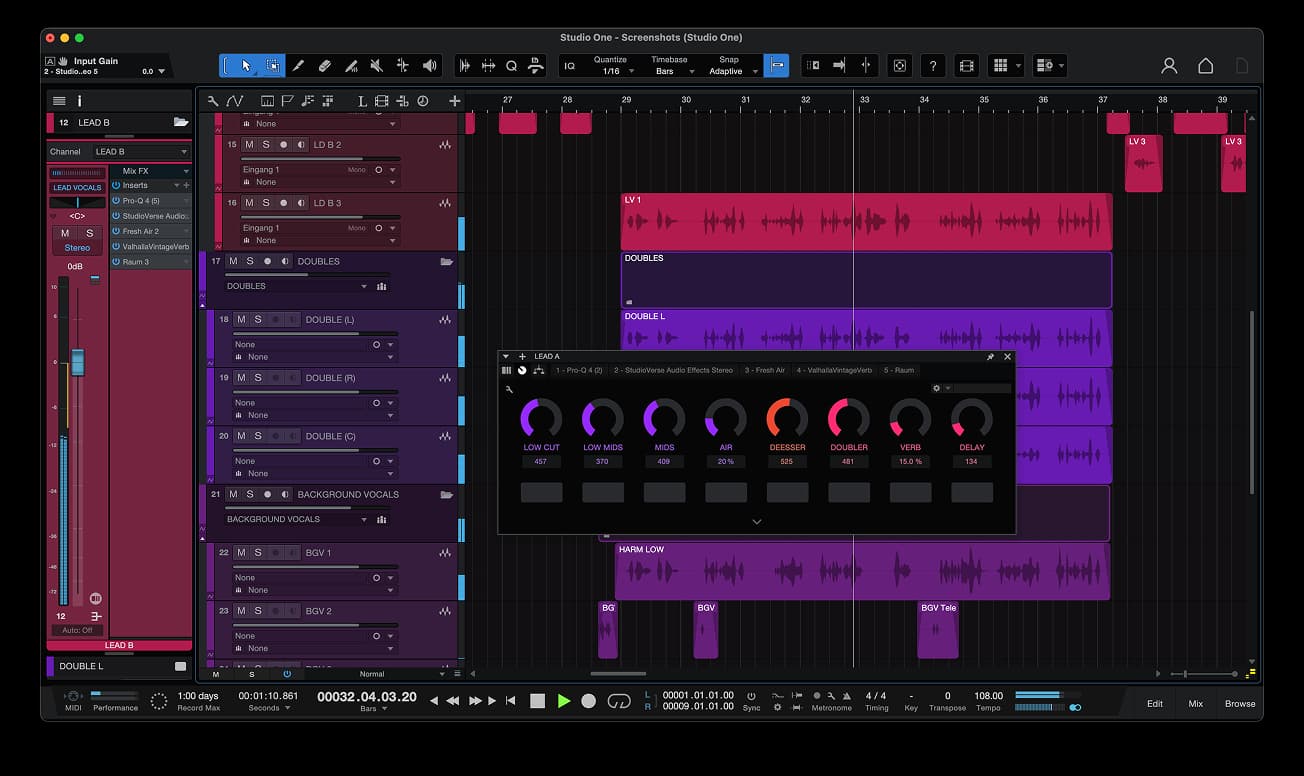Open the user account icon

pyautogui.click(x=1169, y=66)
